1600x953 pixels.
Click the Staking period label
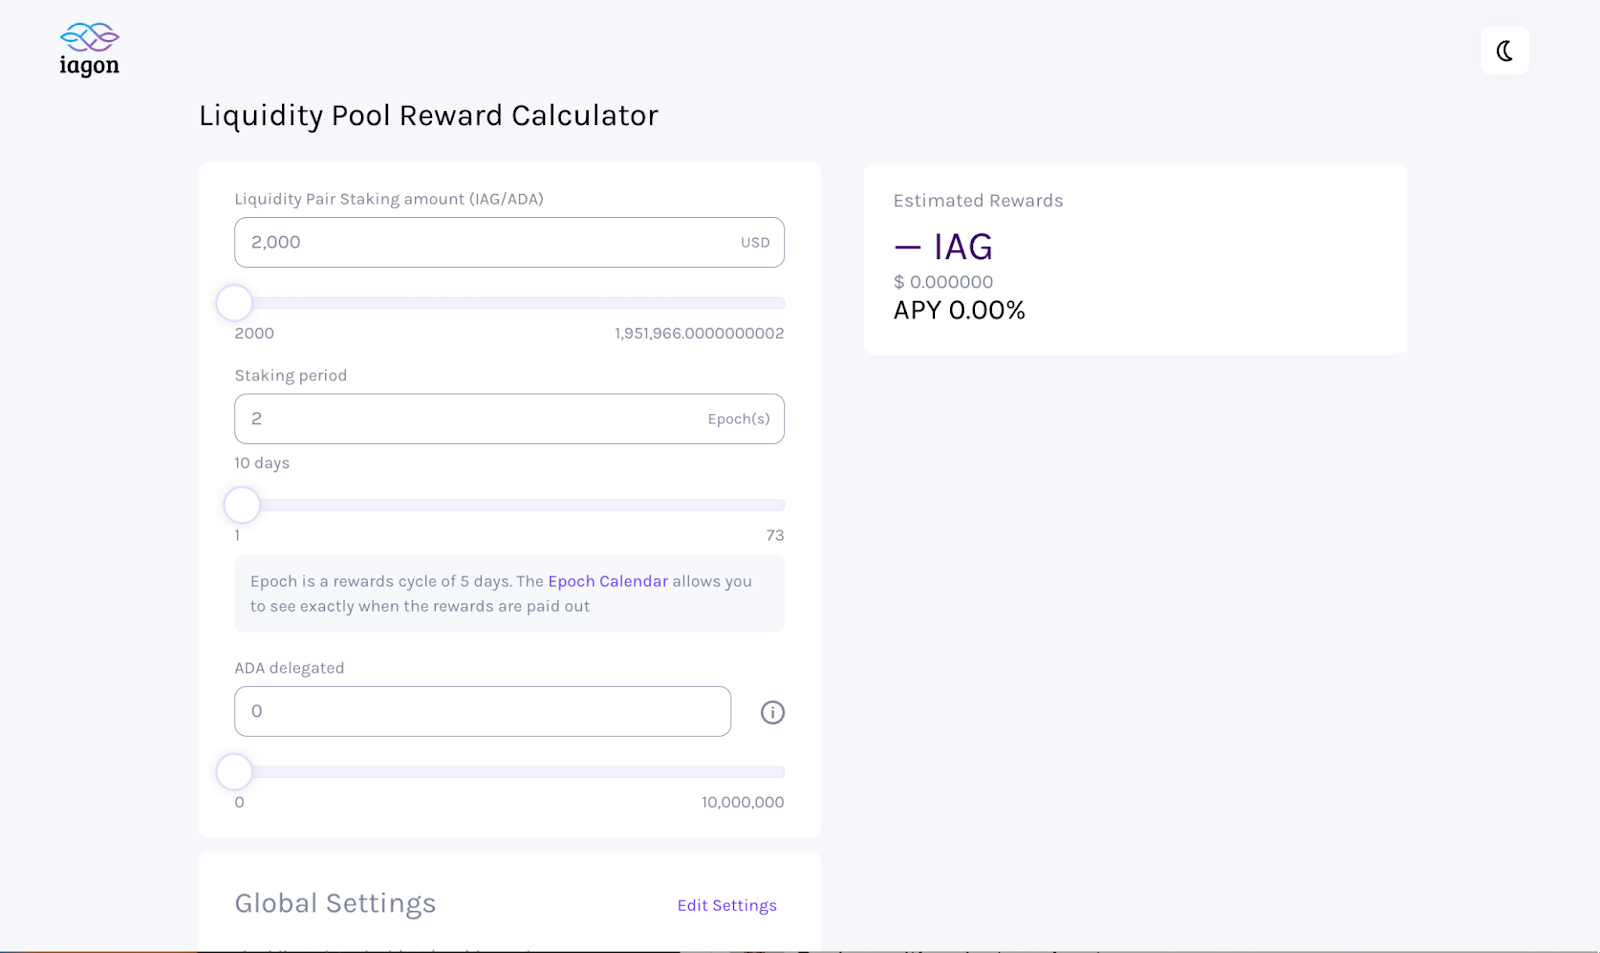pyautogui.click(x=291, y=376)
